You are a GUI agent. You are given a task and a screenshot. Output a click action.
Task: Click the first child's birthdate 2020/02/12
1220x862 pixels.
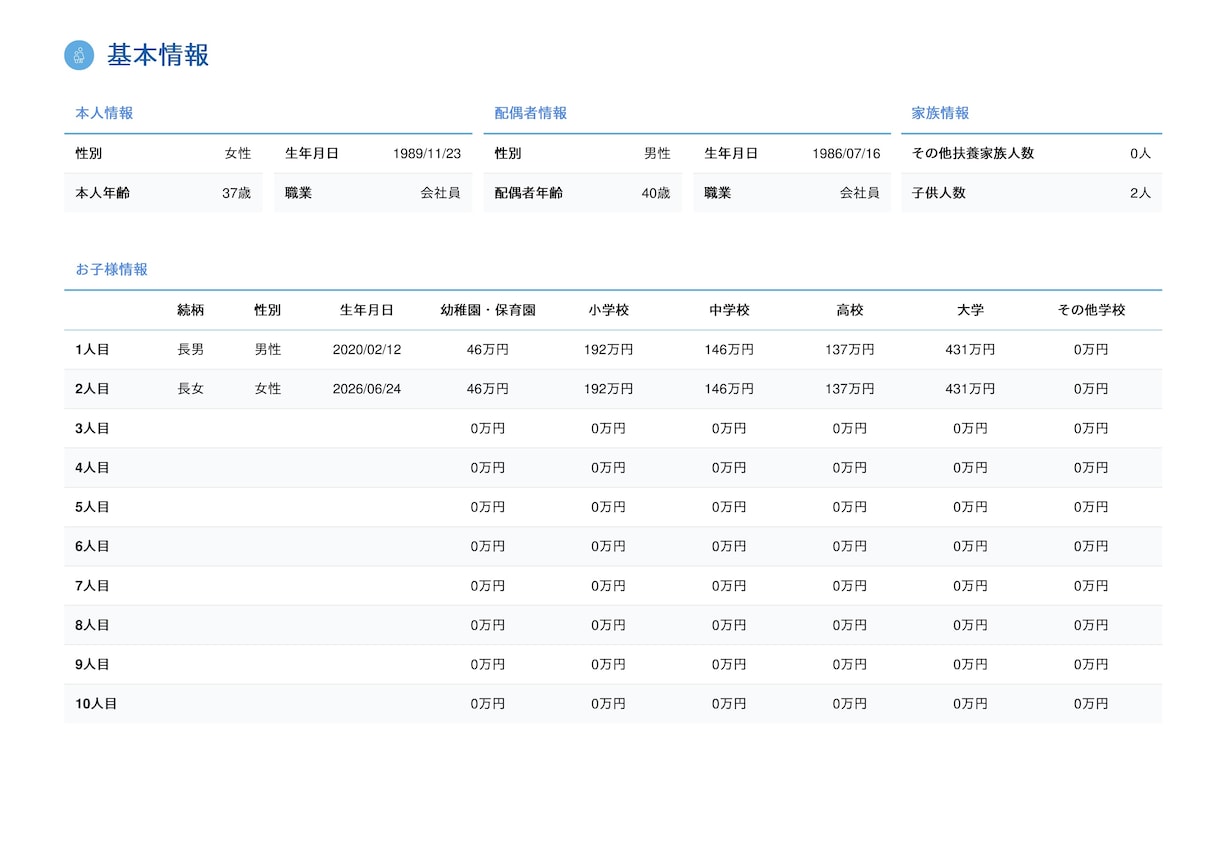point(367,350)
